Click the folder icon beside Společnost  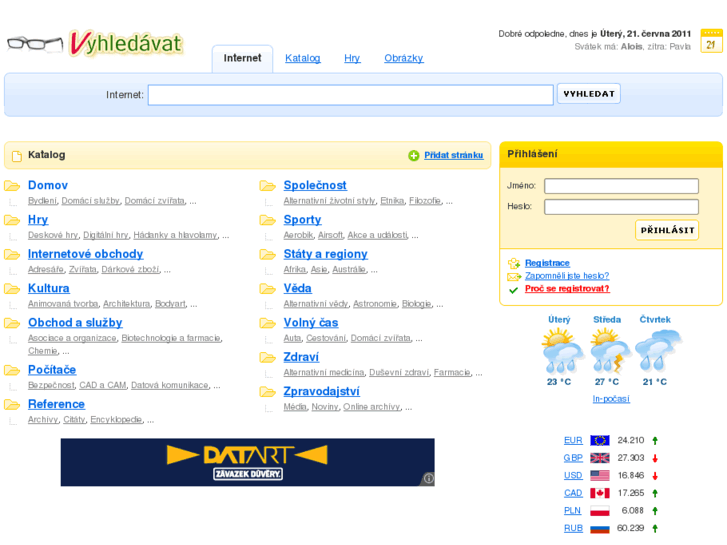pos(268,186)
